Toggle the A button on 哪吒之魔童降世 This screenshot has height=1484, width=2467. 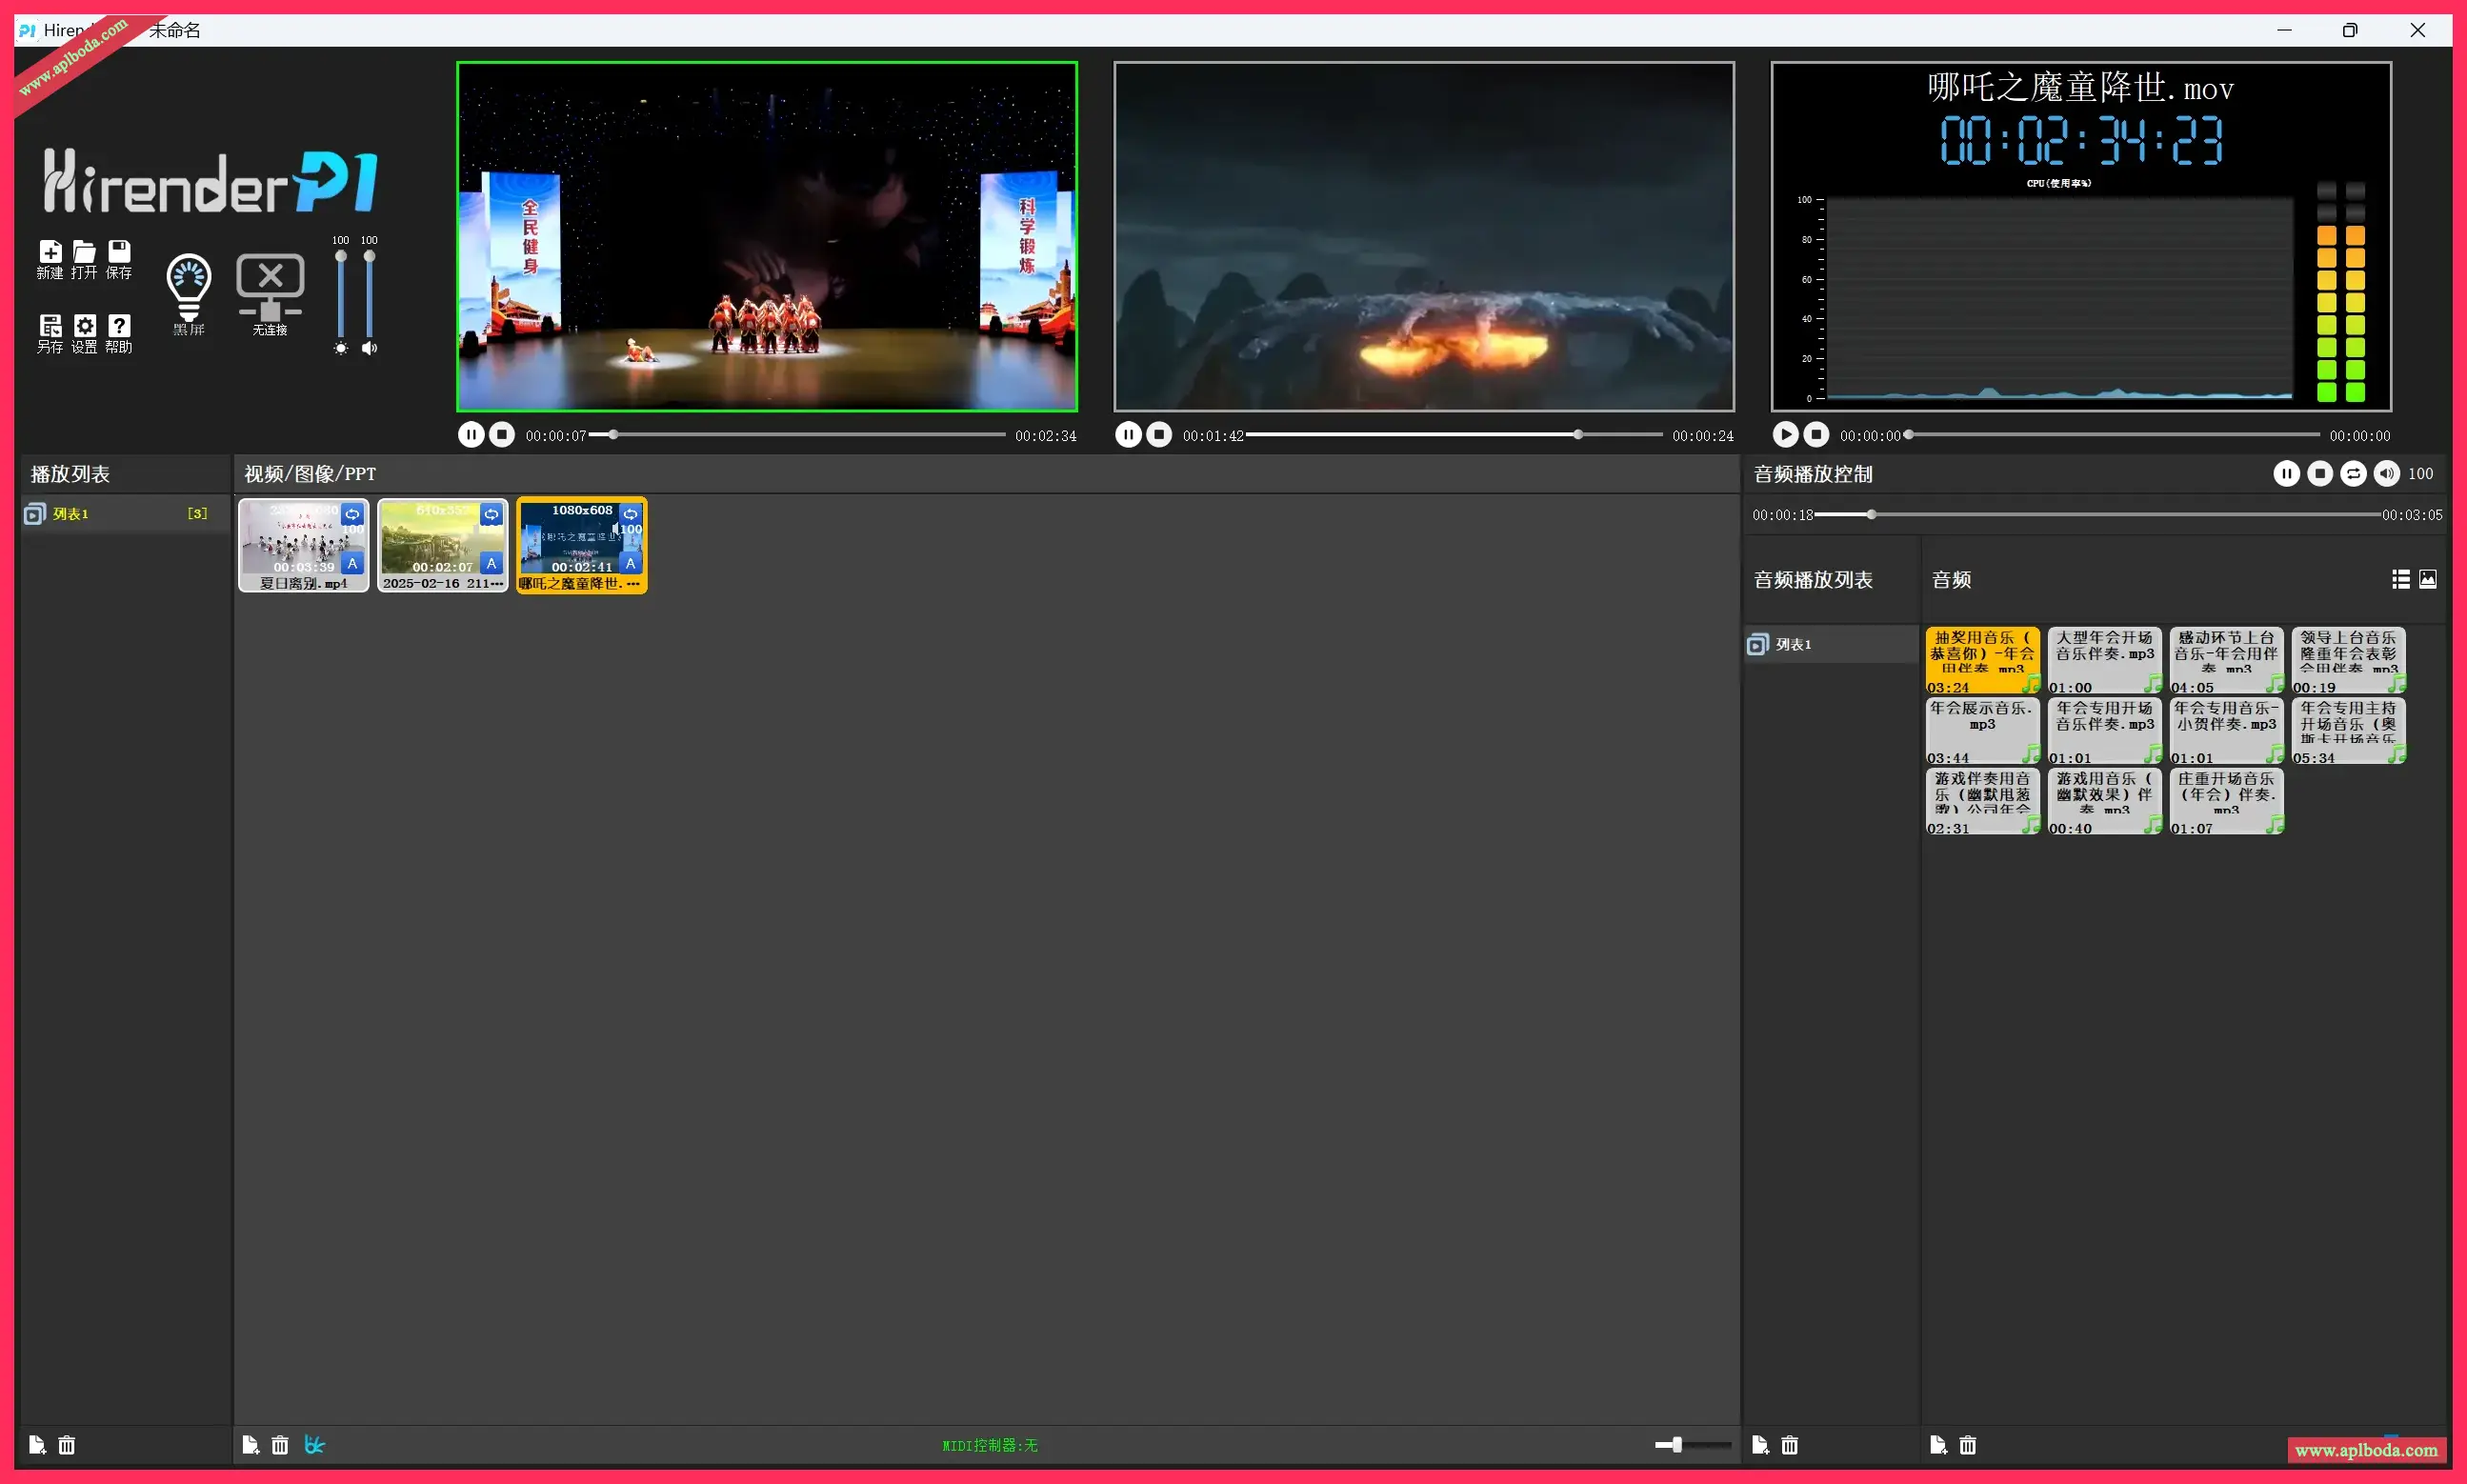pos(631,564)
